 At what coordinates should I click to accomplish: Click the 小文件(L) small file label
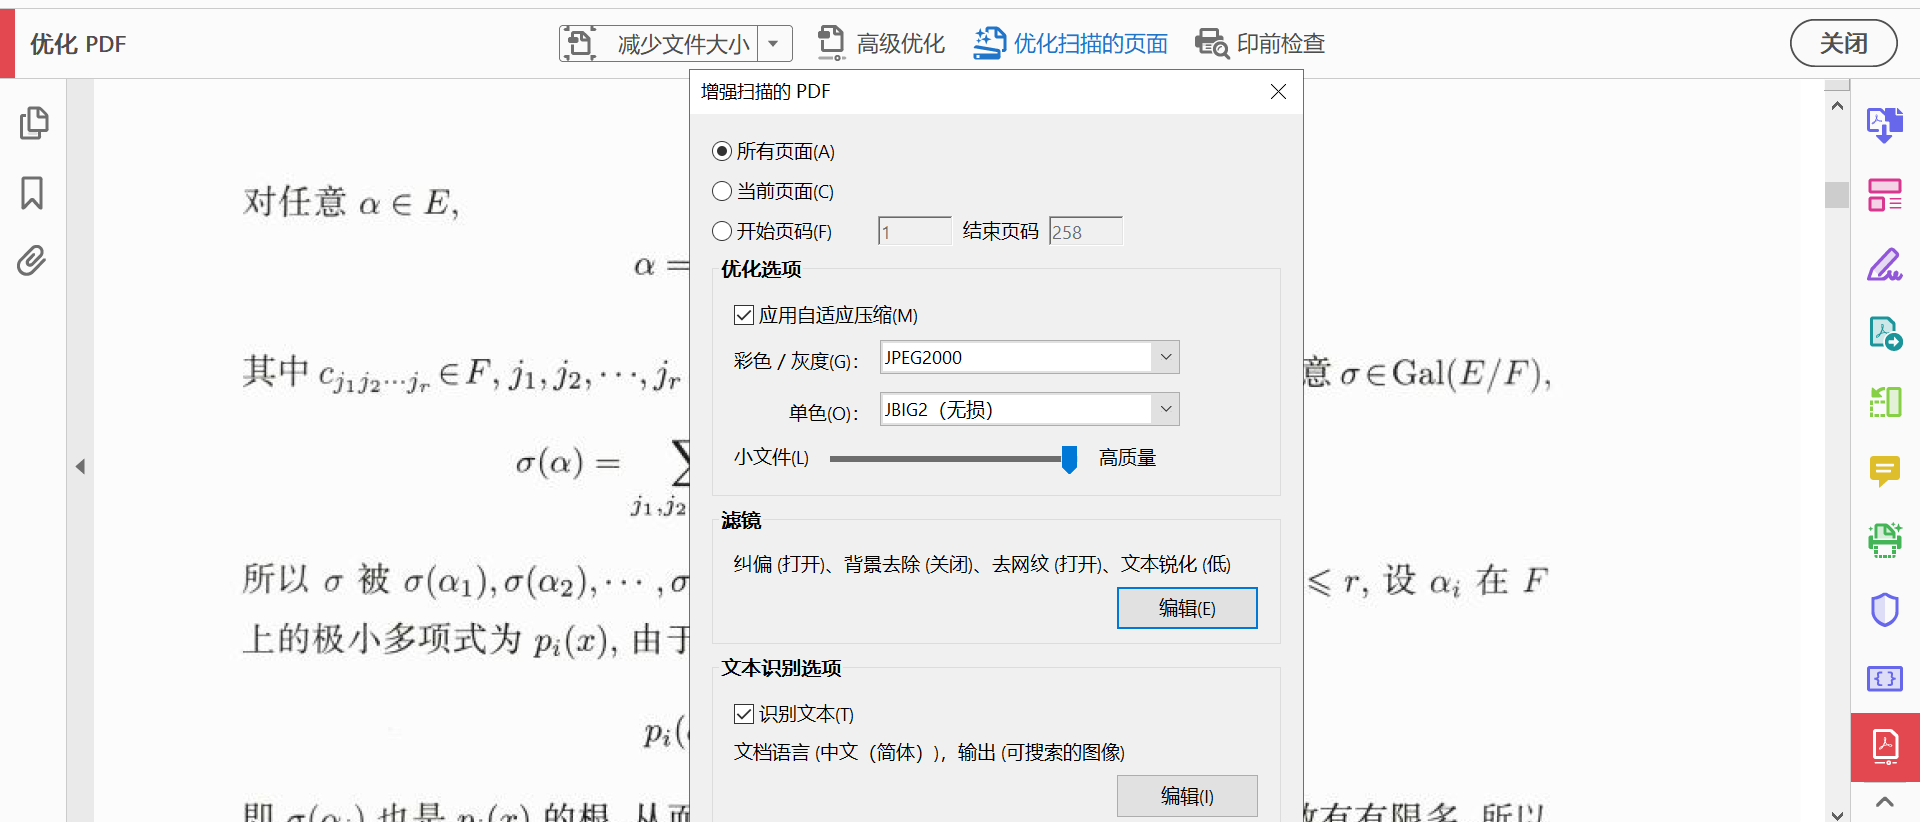pos(771,458)
